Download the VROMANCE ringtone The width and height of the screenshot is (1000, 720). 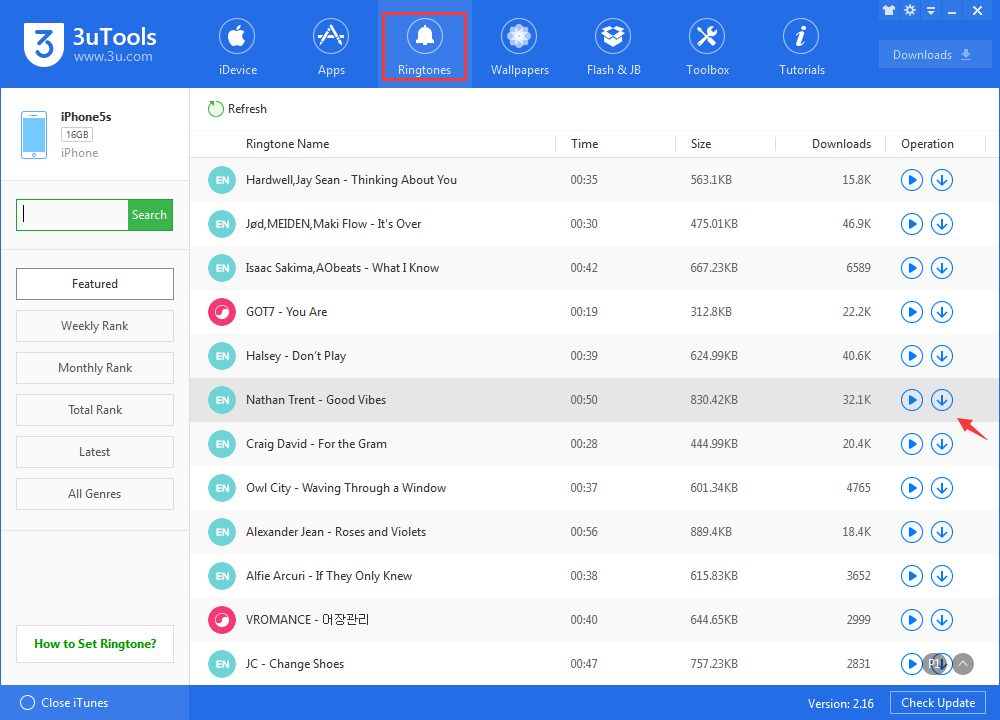pos(942,620)
